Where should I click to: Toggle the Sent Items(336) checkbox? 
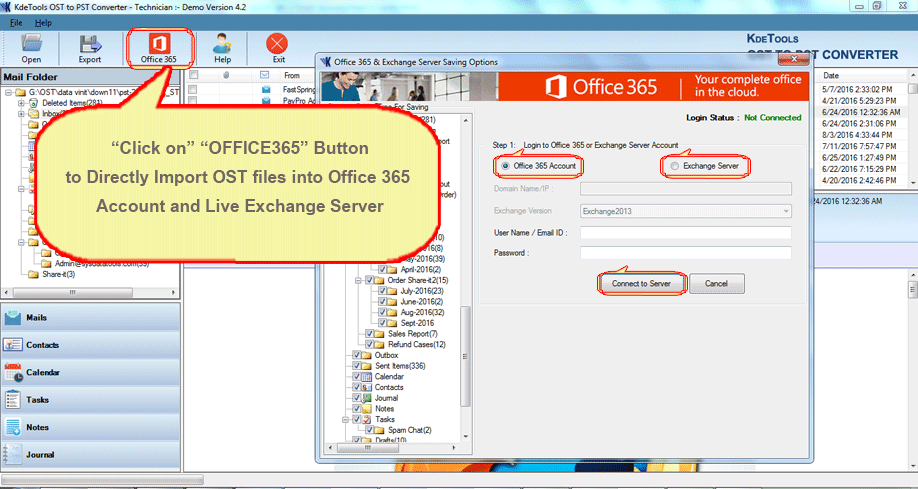pos(357,366)
